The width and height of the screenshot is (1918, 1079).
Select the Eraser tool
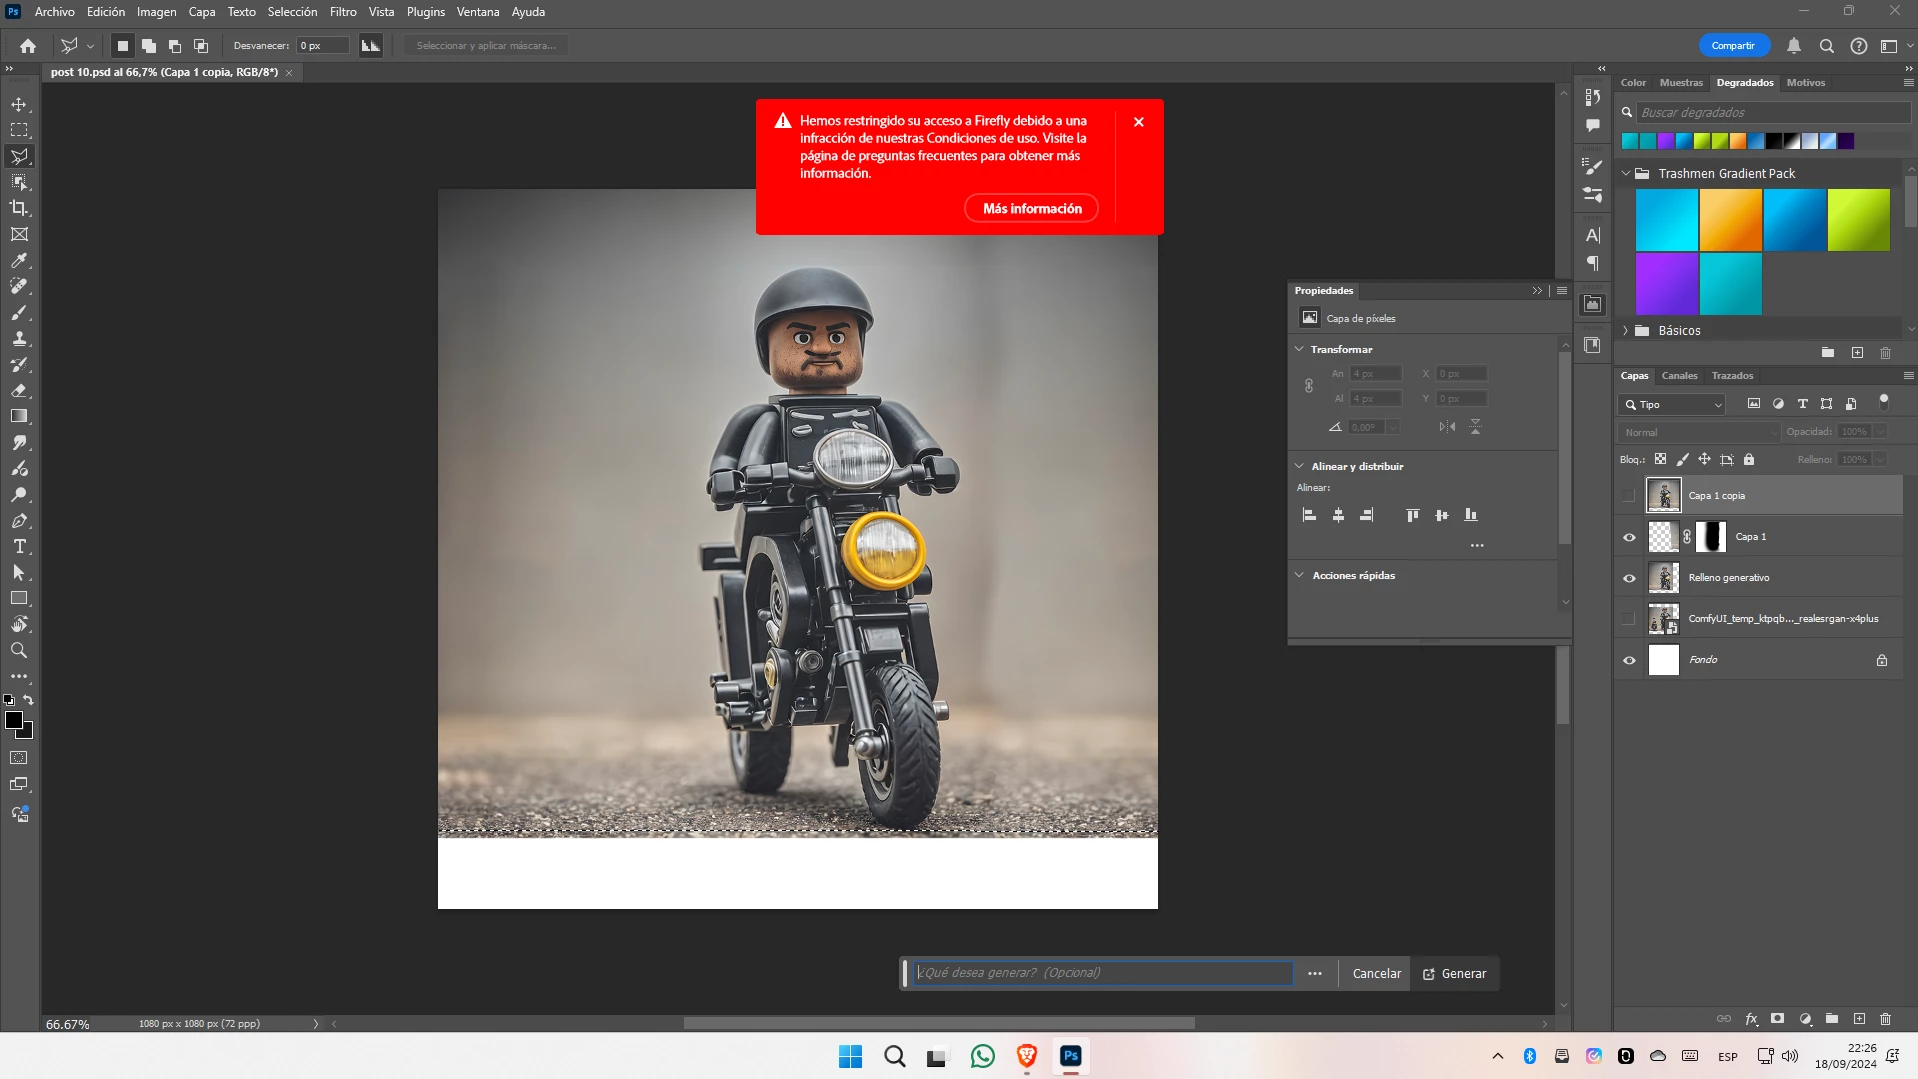point(19,390)
